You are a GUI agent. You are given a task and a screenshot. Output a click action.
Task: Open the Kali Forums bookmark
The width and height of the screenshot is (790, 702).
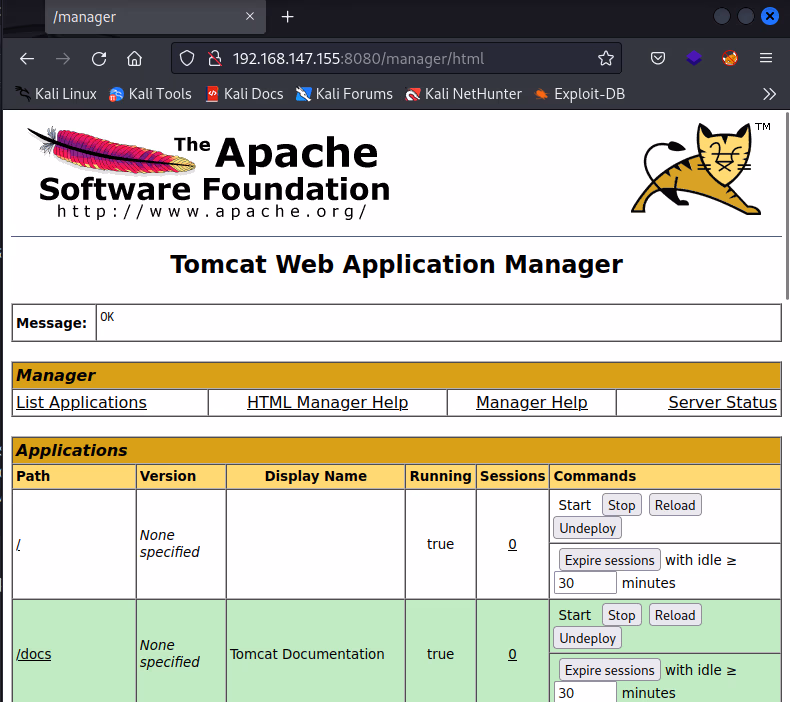344,94
